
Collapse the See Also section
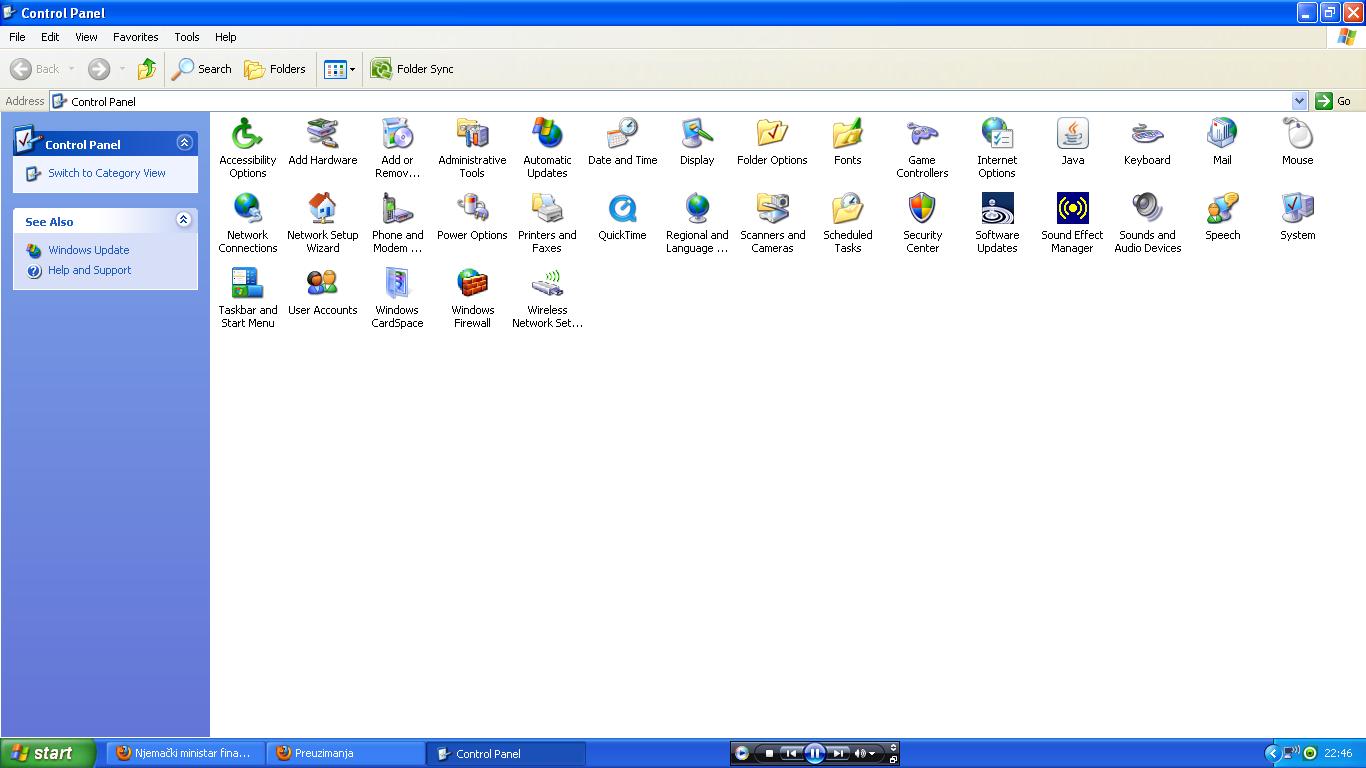click(x=184, y=220)
